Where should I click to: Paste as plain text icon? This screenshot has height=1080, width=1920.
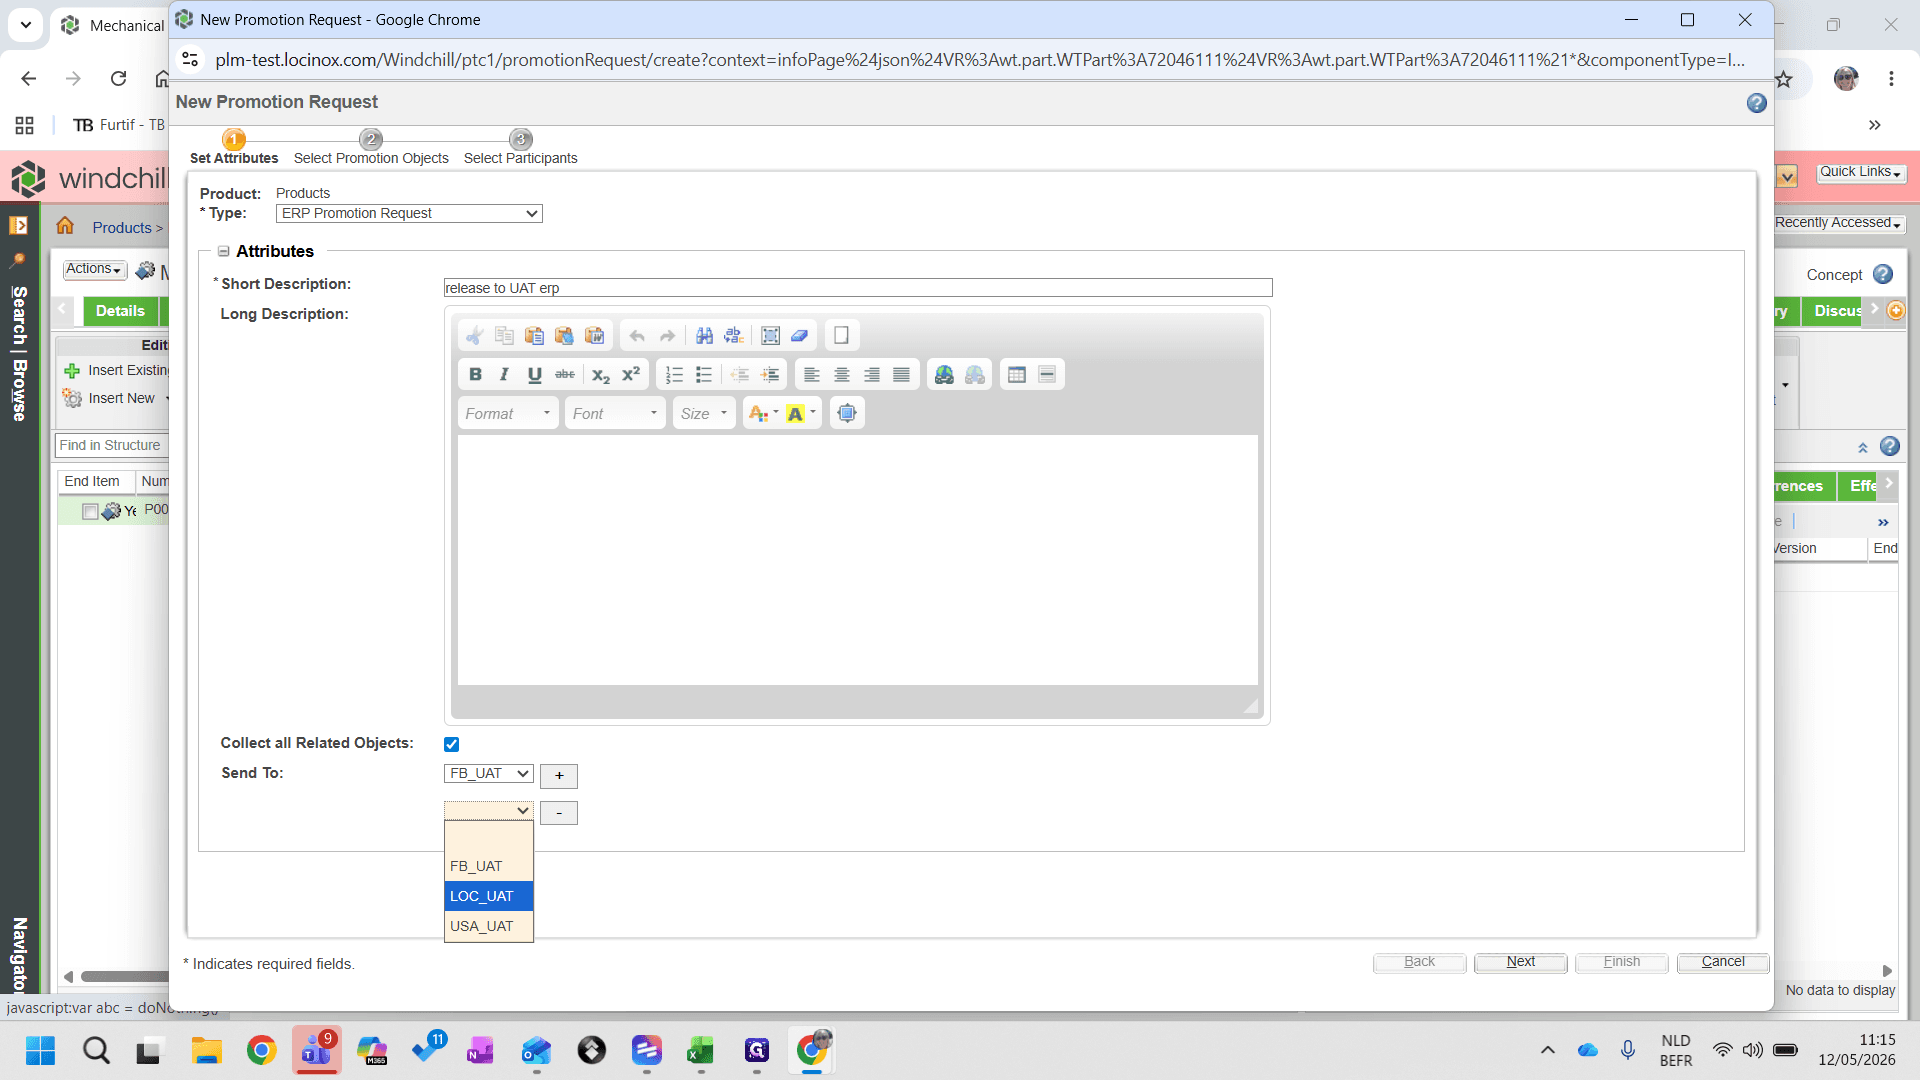tap(564, 336)
